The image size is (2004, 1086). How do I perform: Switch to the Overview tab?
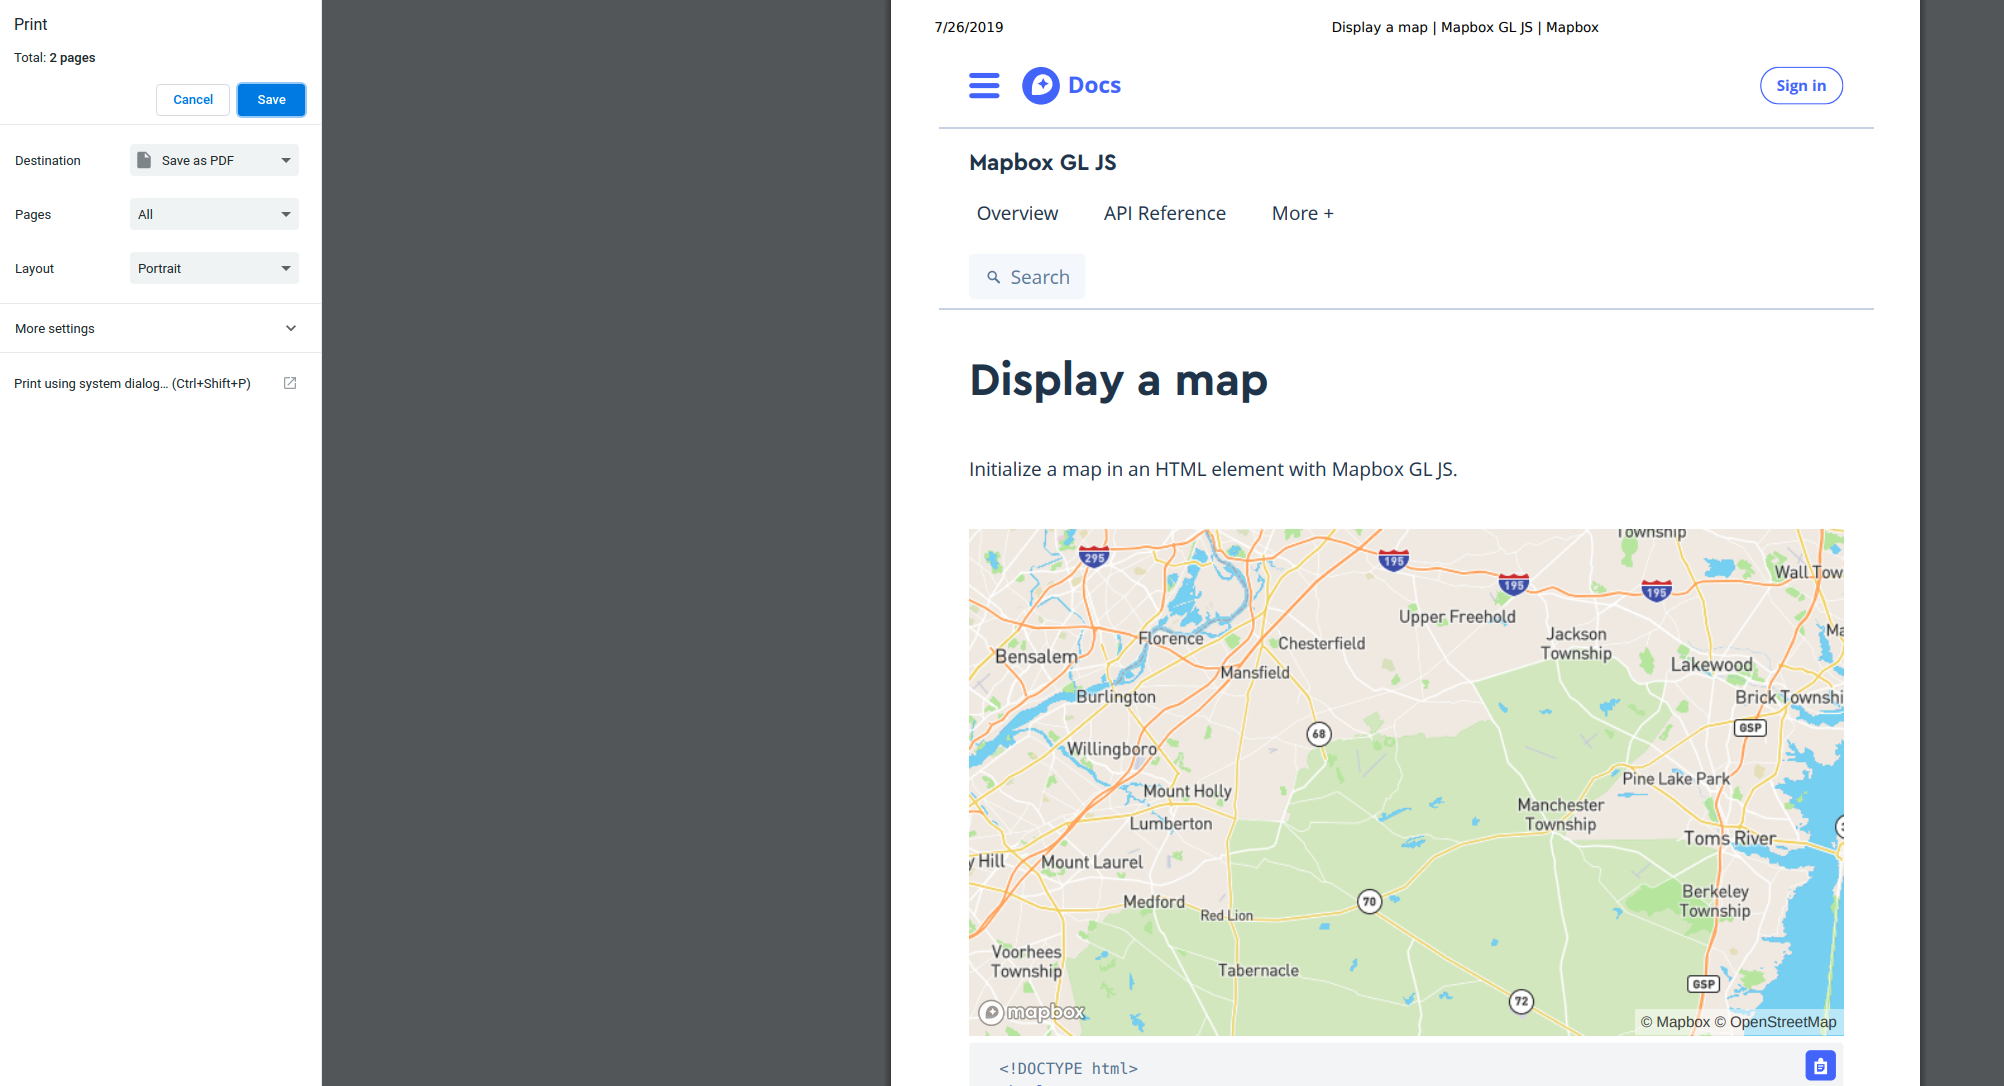pyautogui.click(x=1017, y=213)
